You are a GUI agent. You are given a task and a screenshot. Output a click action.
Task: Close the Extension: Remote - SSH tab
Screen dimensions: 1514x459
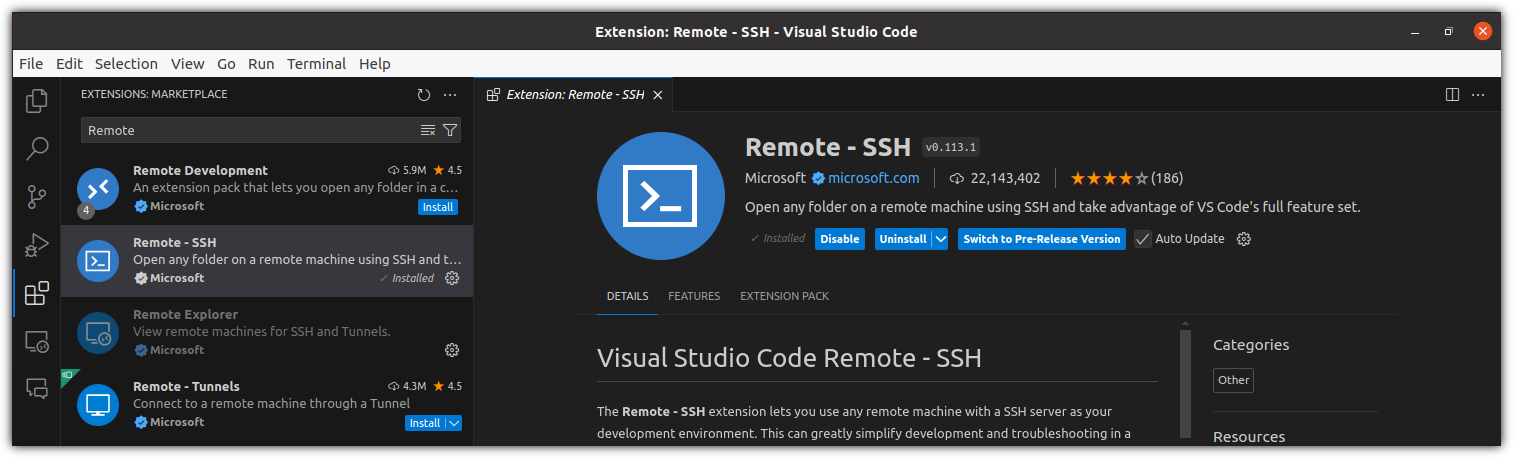click(x=657, y=95)
